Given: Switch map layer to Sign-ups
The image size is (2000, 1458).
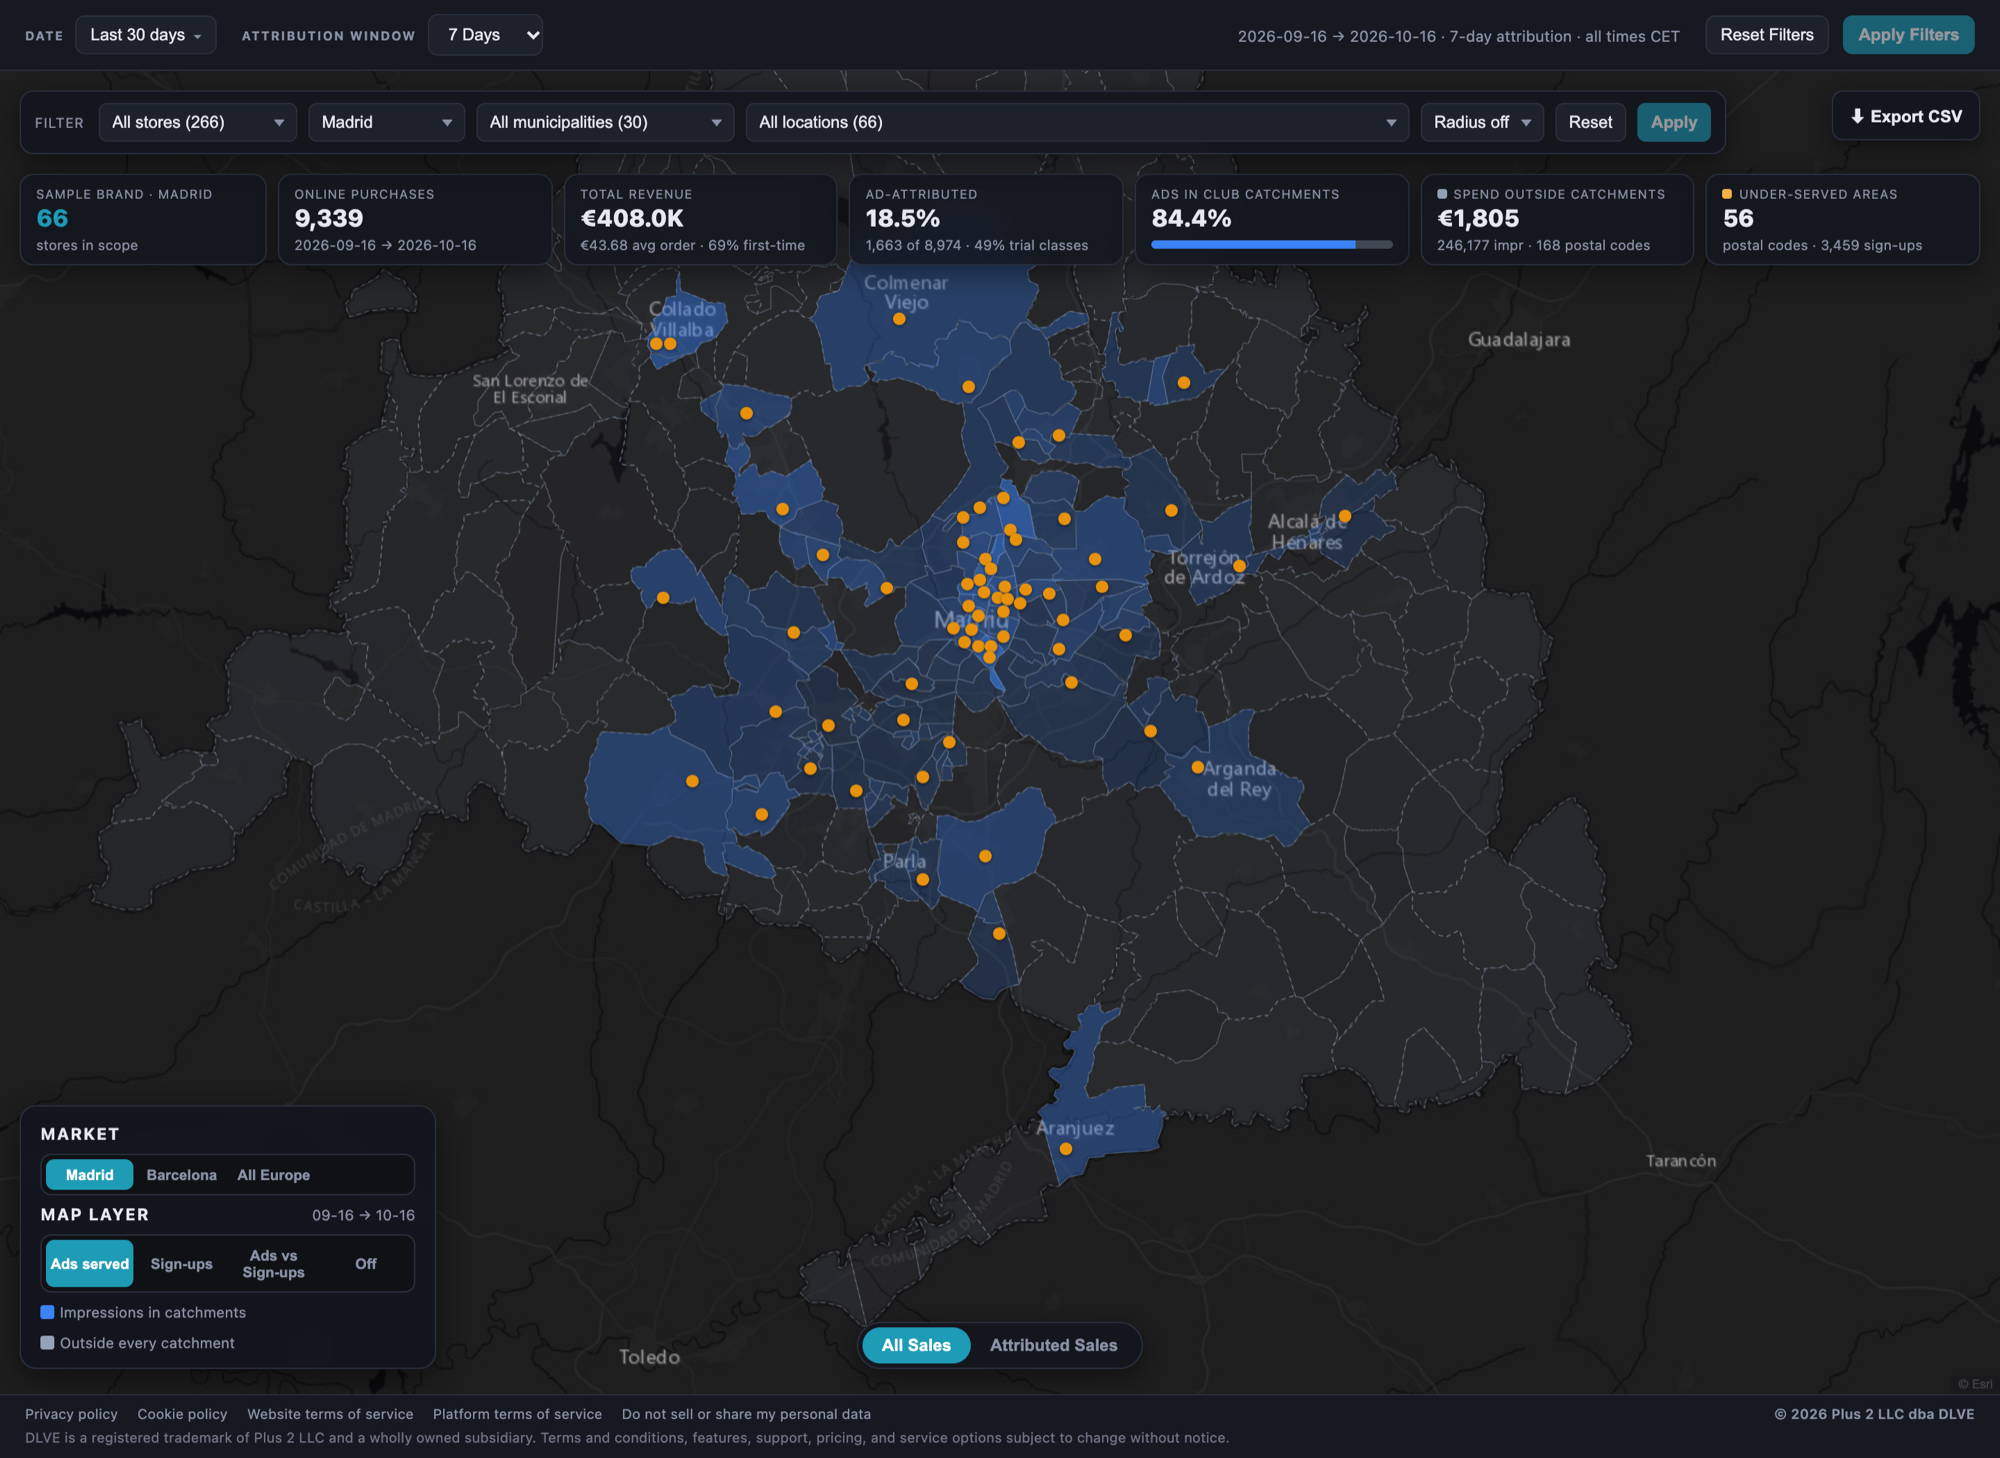Looking at the screenshot, I should pyautogui.click(x=181, y=1264).
